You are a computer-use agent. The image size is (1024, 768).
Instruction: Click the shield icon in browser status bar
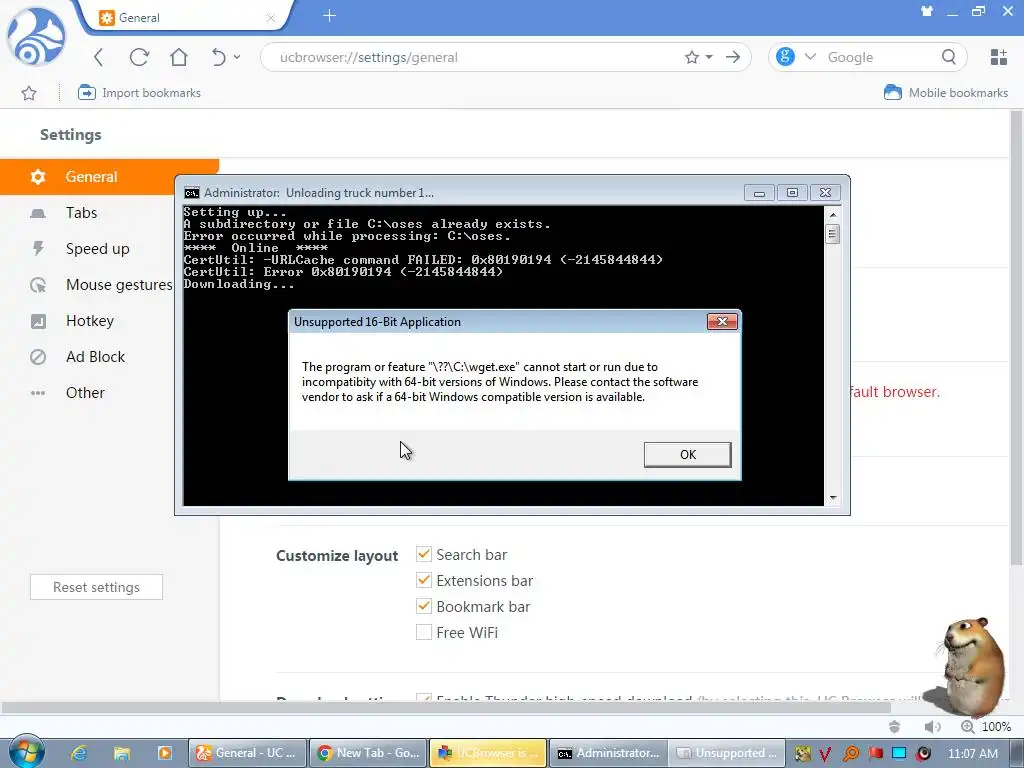pyautogui.click(x=895, y=727)
